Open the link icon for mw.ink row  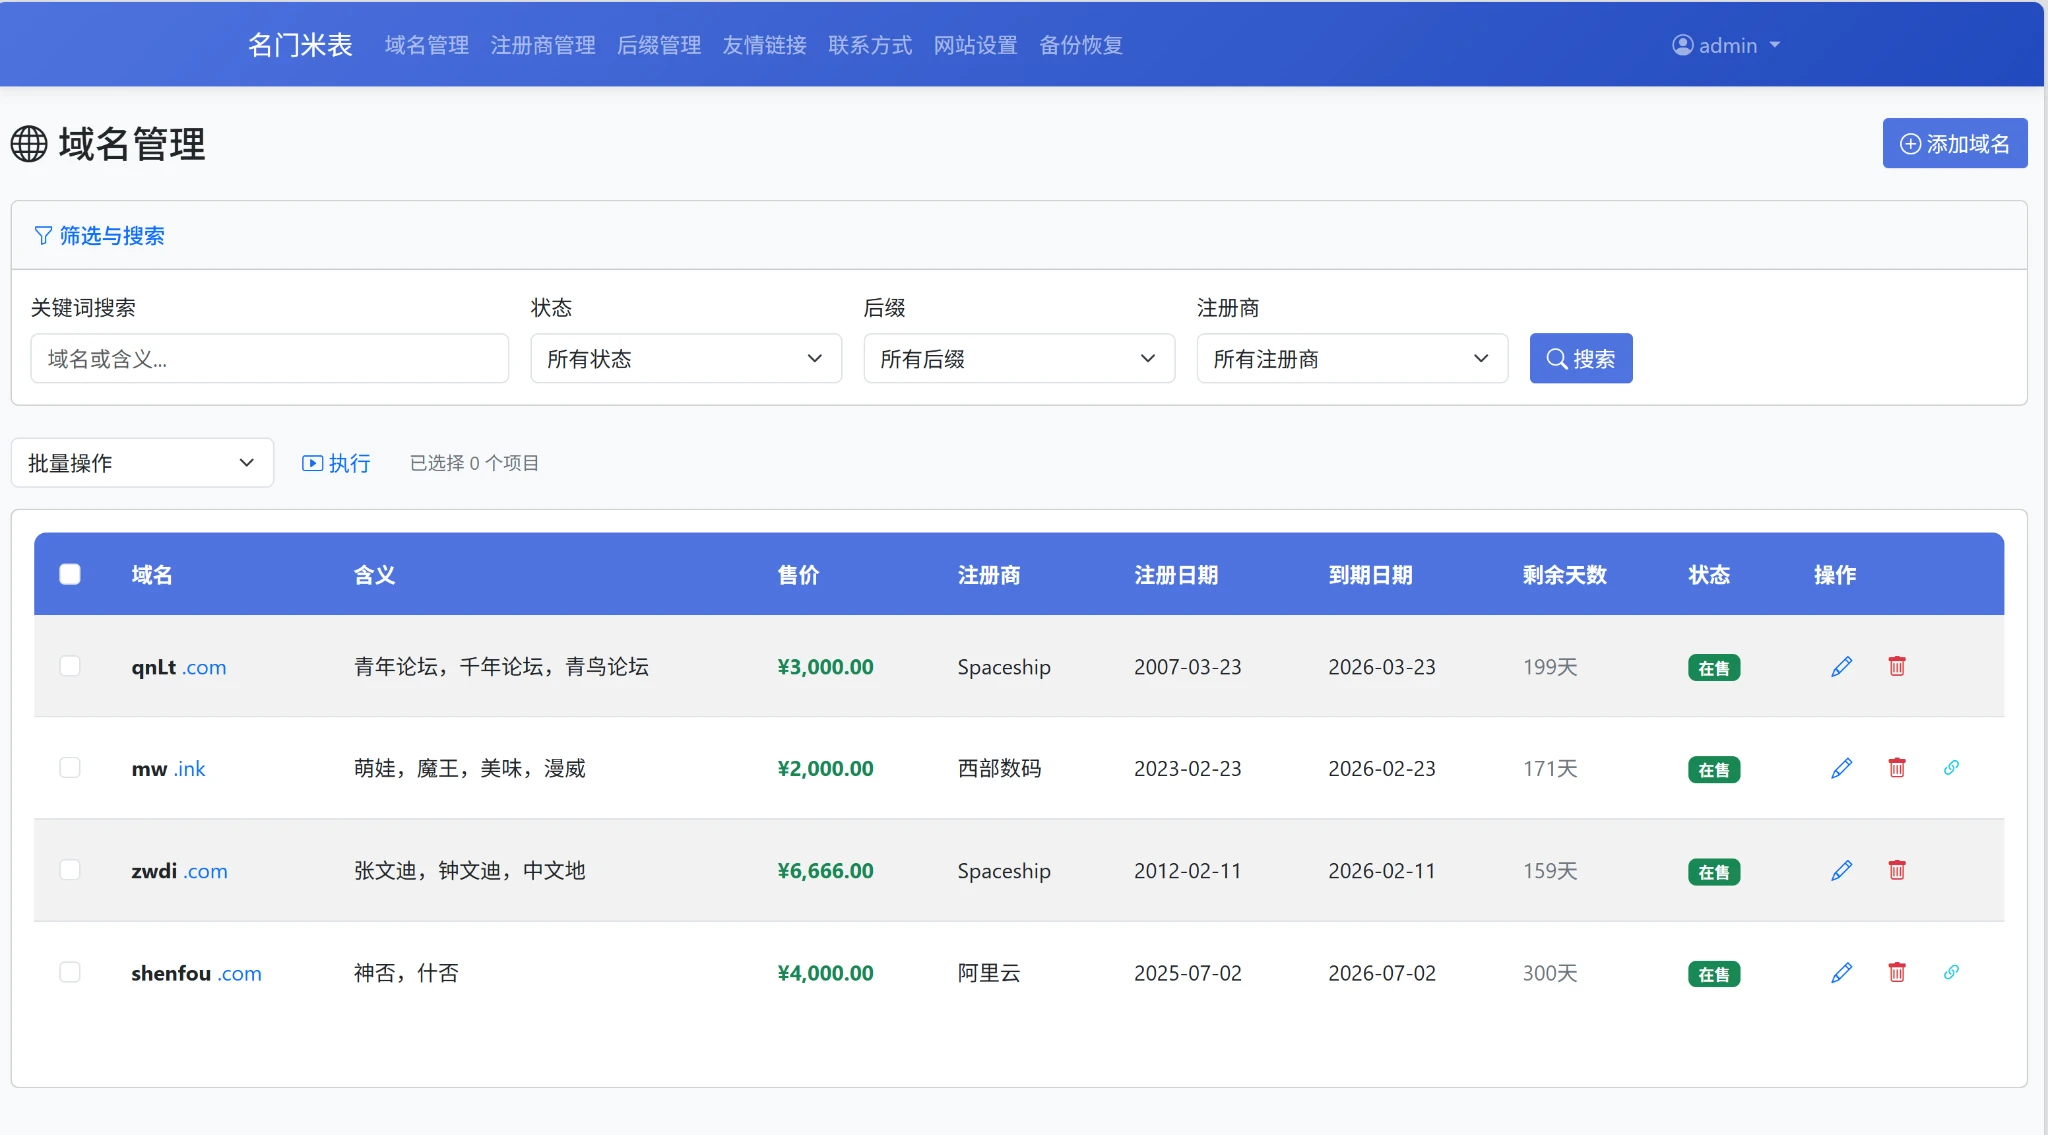point(1950,768)
